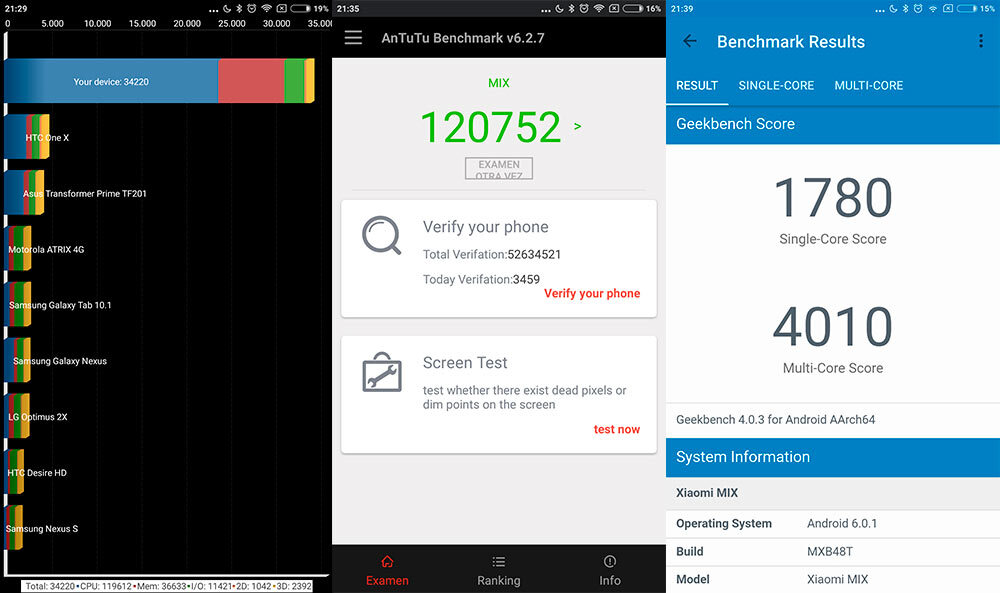Tap the Geekbench Score header
Image resolution: width=1000 pixels, height=593 pixels.
(833, 124)
